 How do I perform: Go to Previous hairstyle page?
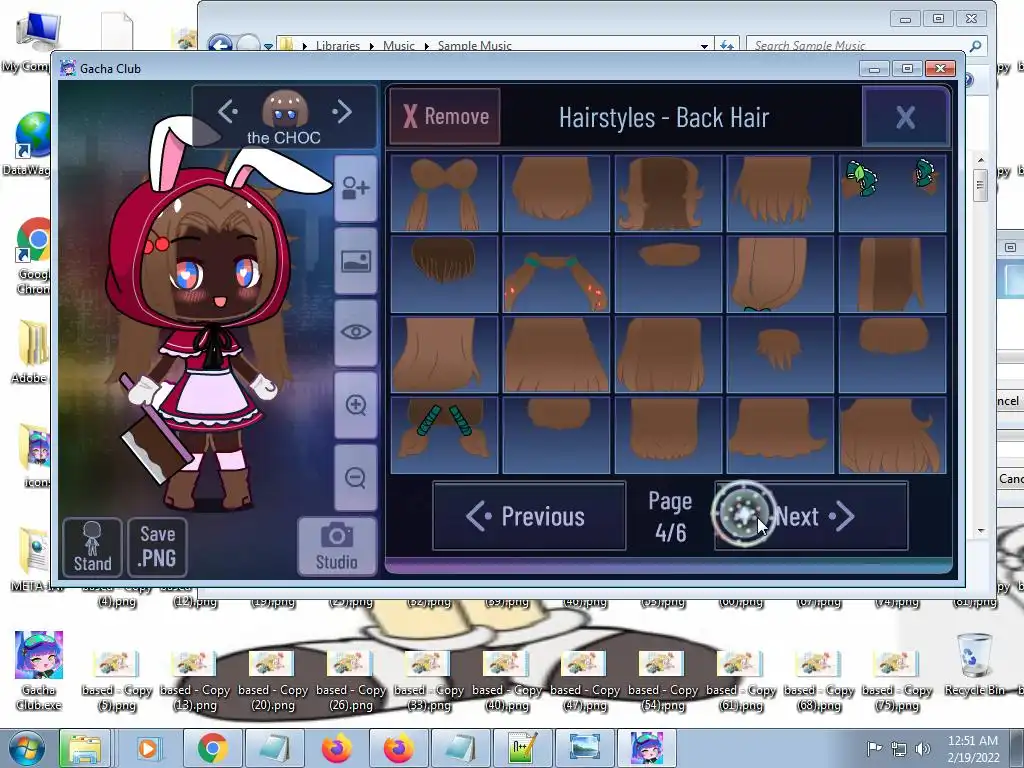pos(529,516)
